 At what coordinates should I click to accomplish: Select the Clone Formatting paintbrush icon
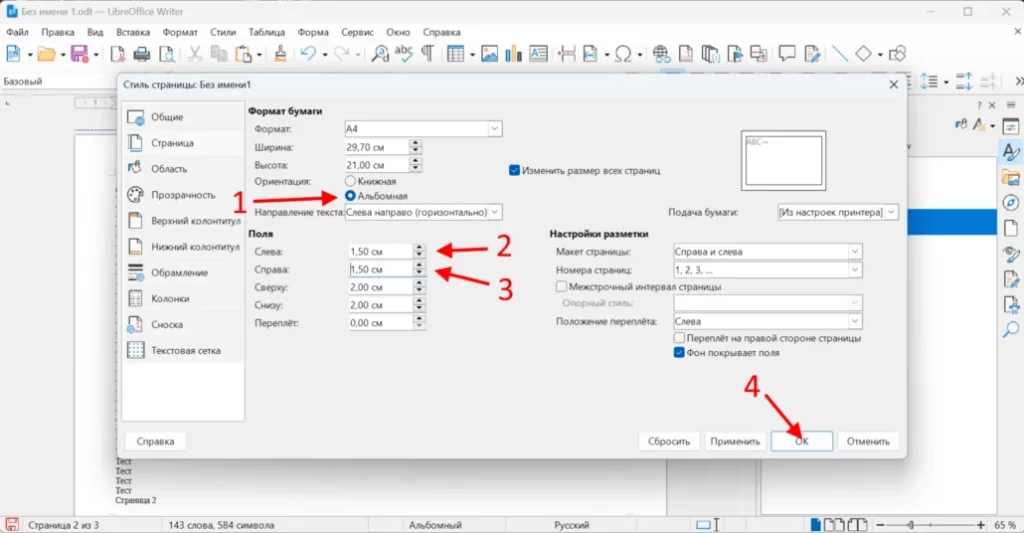coord(280,54)
